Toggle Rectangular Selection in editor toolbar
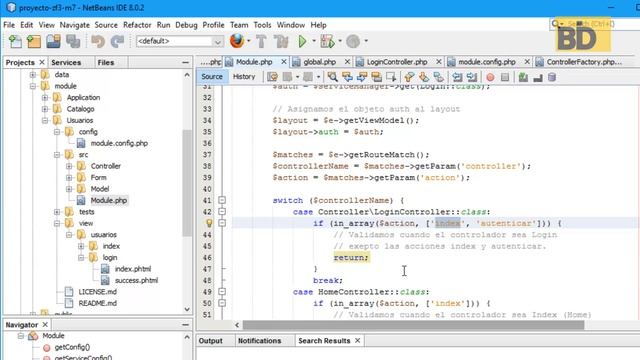Screen dimensions: 640x360 [x=391, y=77]
